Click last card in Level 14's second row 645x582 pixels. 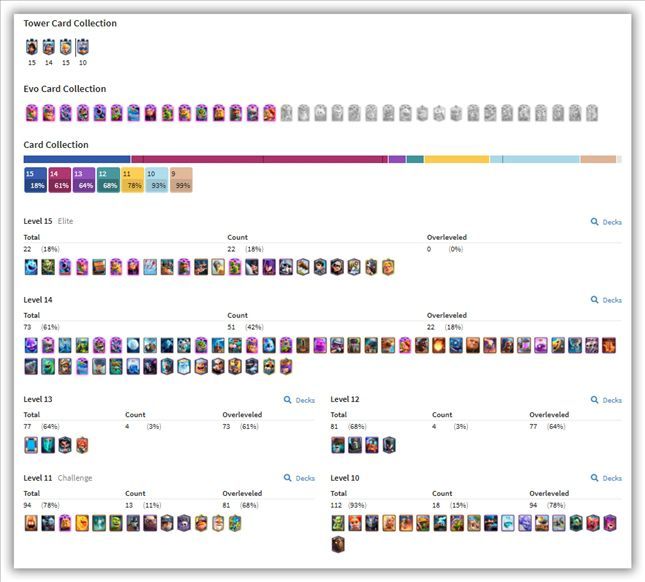tap(286, 366)
